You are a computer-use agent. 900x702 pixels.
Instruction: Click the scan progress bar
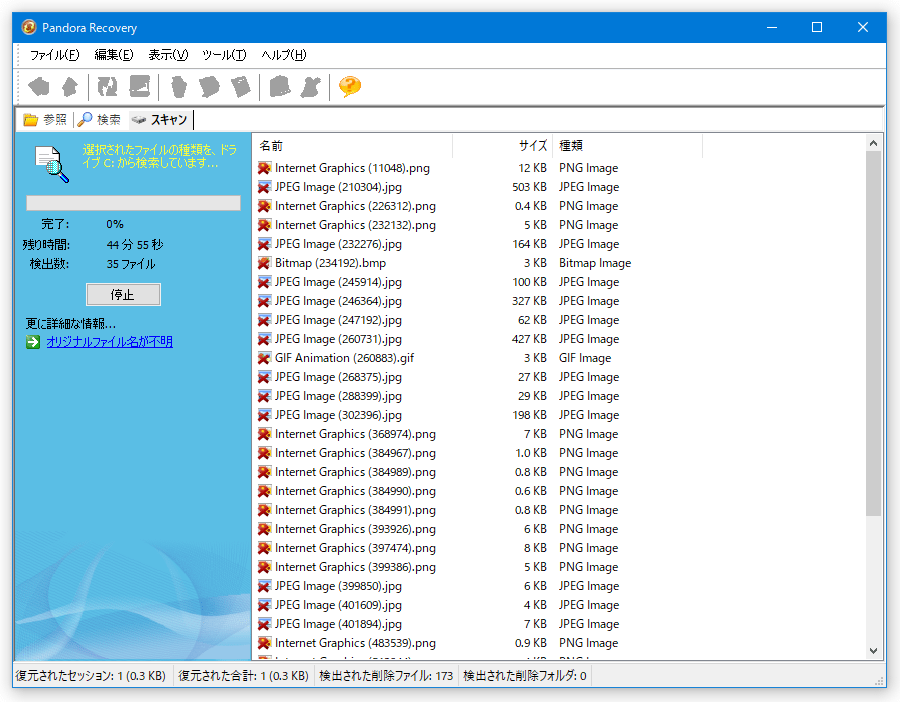(133, 203)
